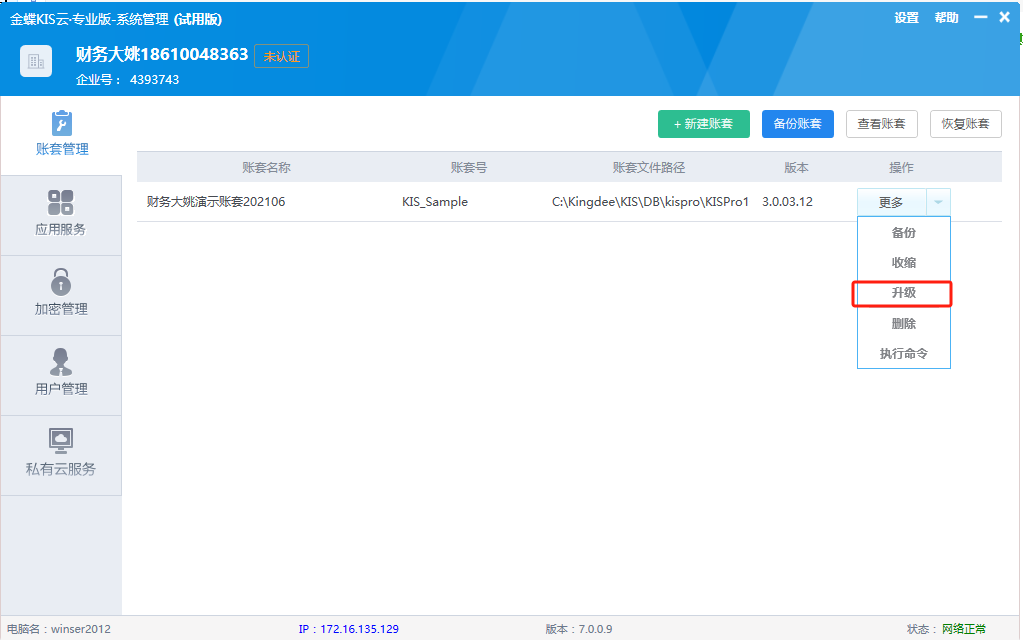Select the 加密管理 padlock icon
This screenshot has height=640, width=1023.
(61, 282)
